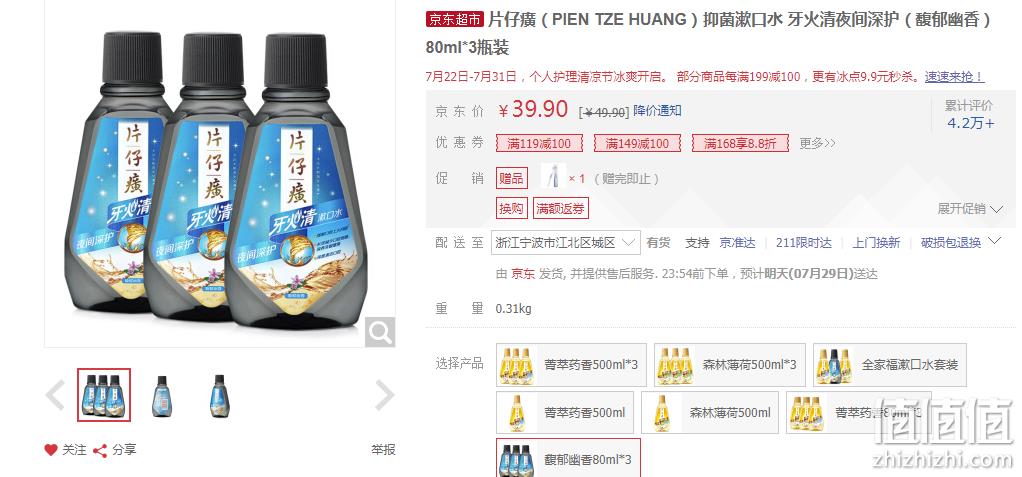Show more coupons via 更多>>
This screenshot has height=477, width=1022.
tap(817, 143)
